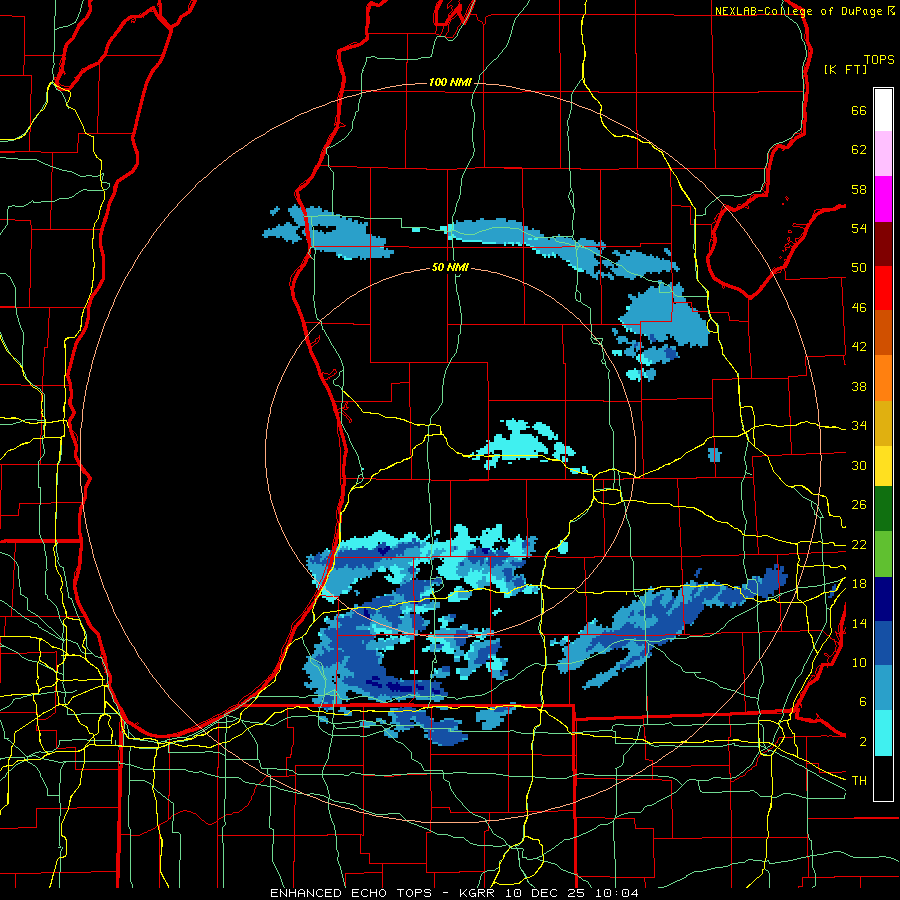Click the dark green legend swatch

pyautogui.click(x=883, y=509)
